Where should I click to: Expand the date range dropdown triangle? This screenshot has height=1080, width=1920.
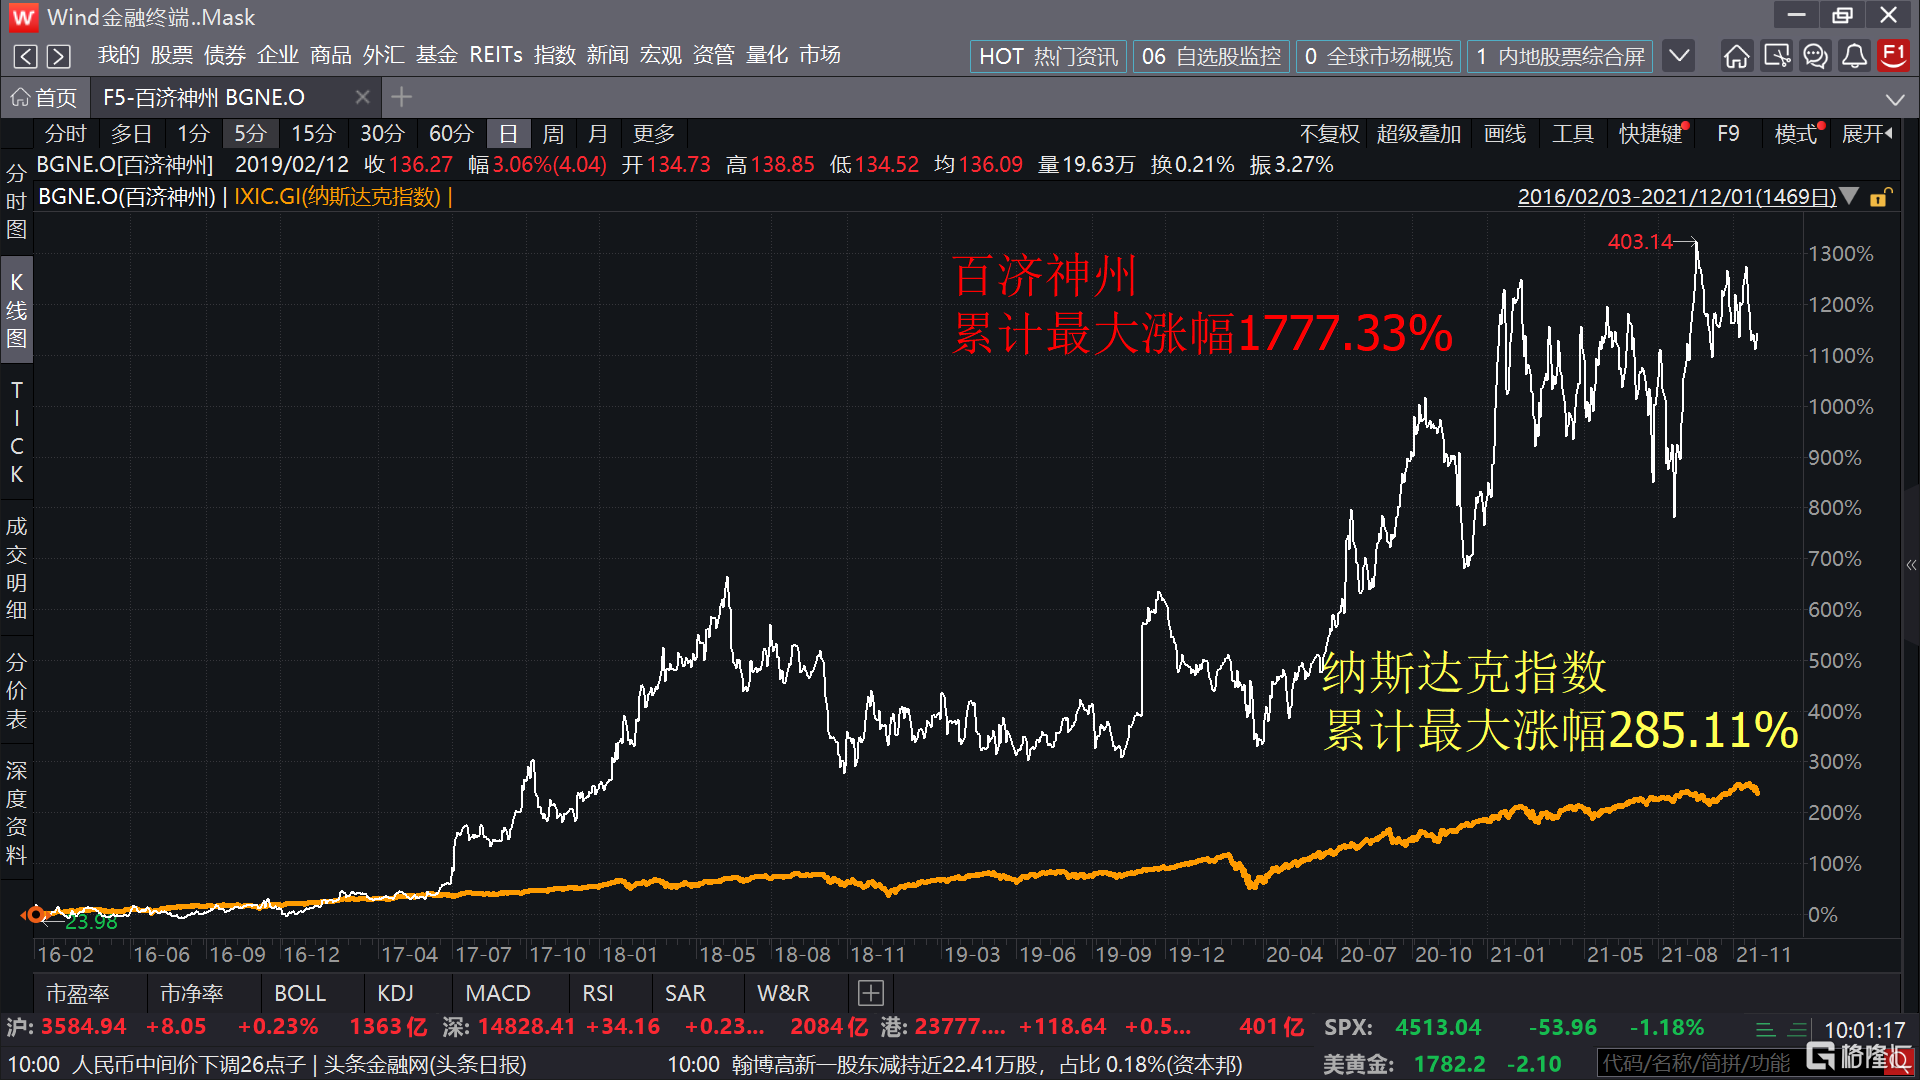(x=1850, y=196)
